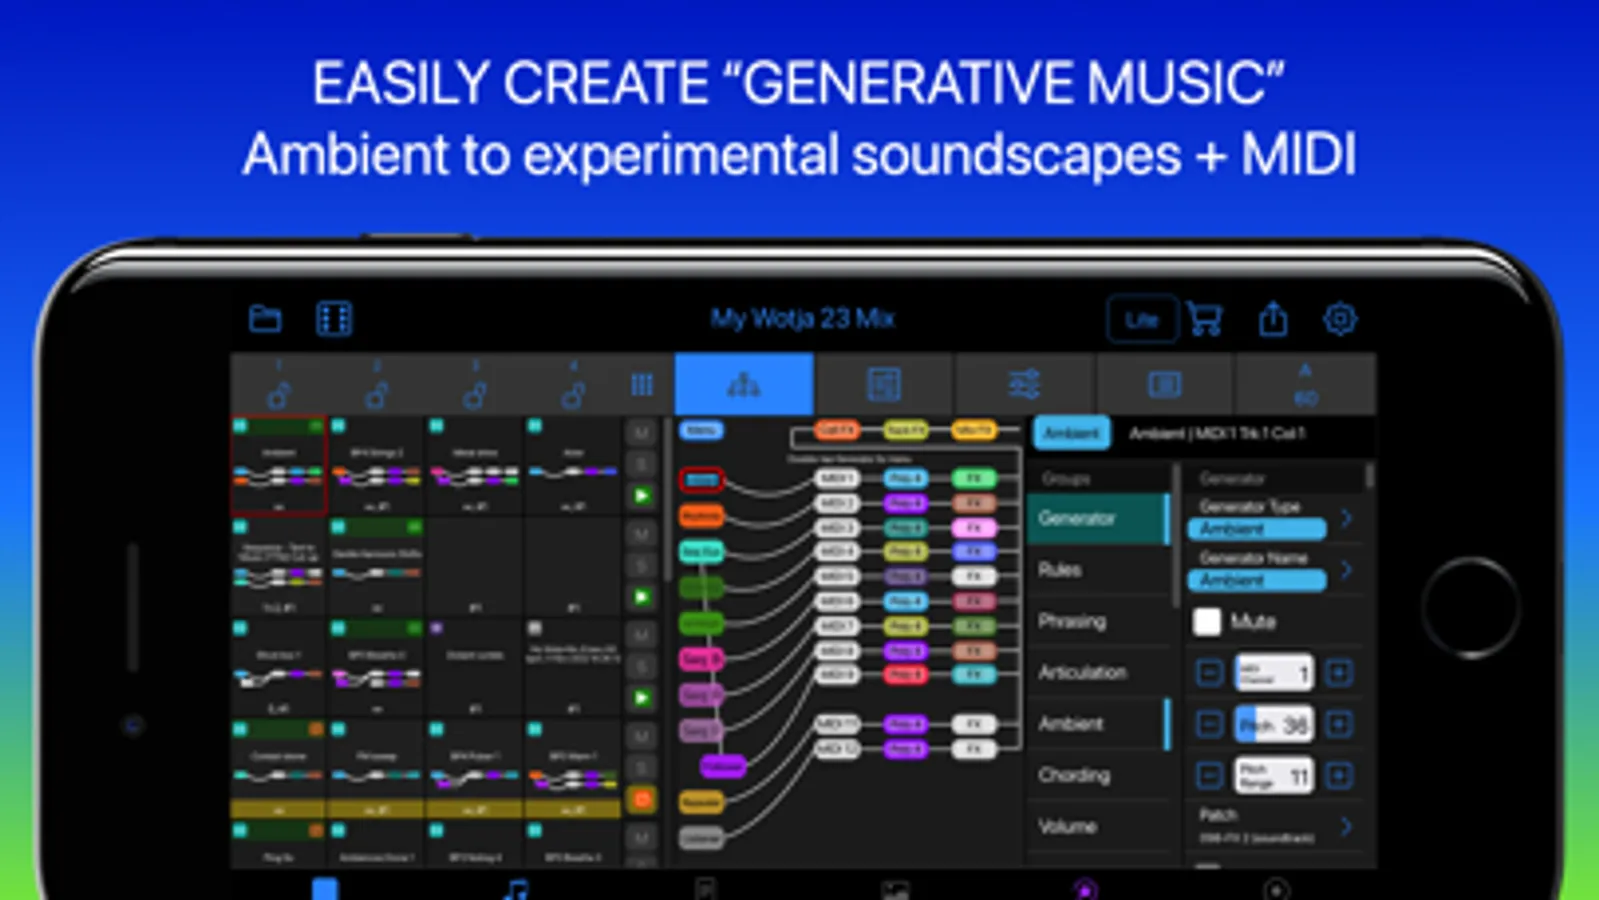Image resolution: width=1599 pixels, height=900 pixels.
Task: Toggle the lock on track 1
Action: pos(279,394)
